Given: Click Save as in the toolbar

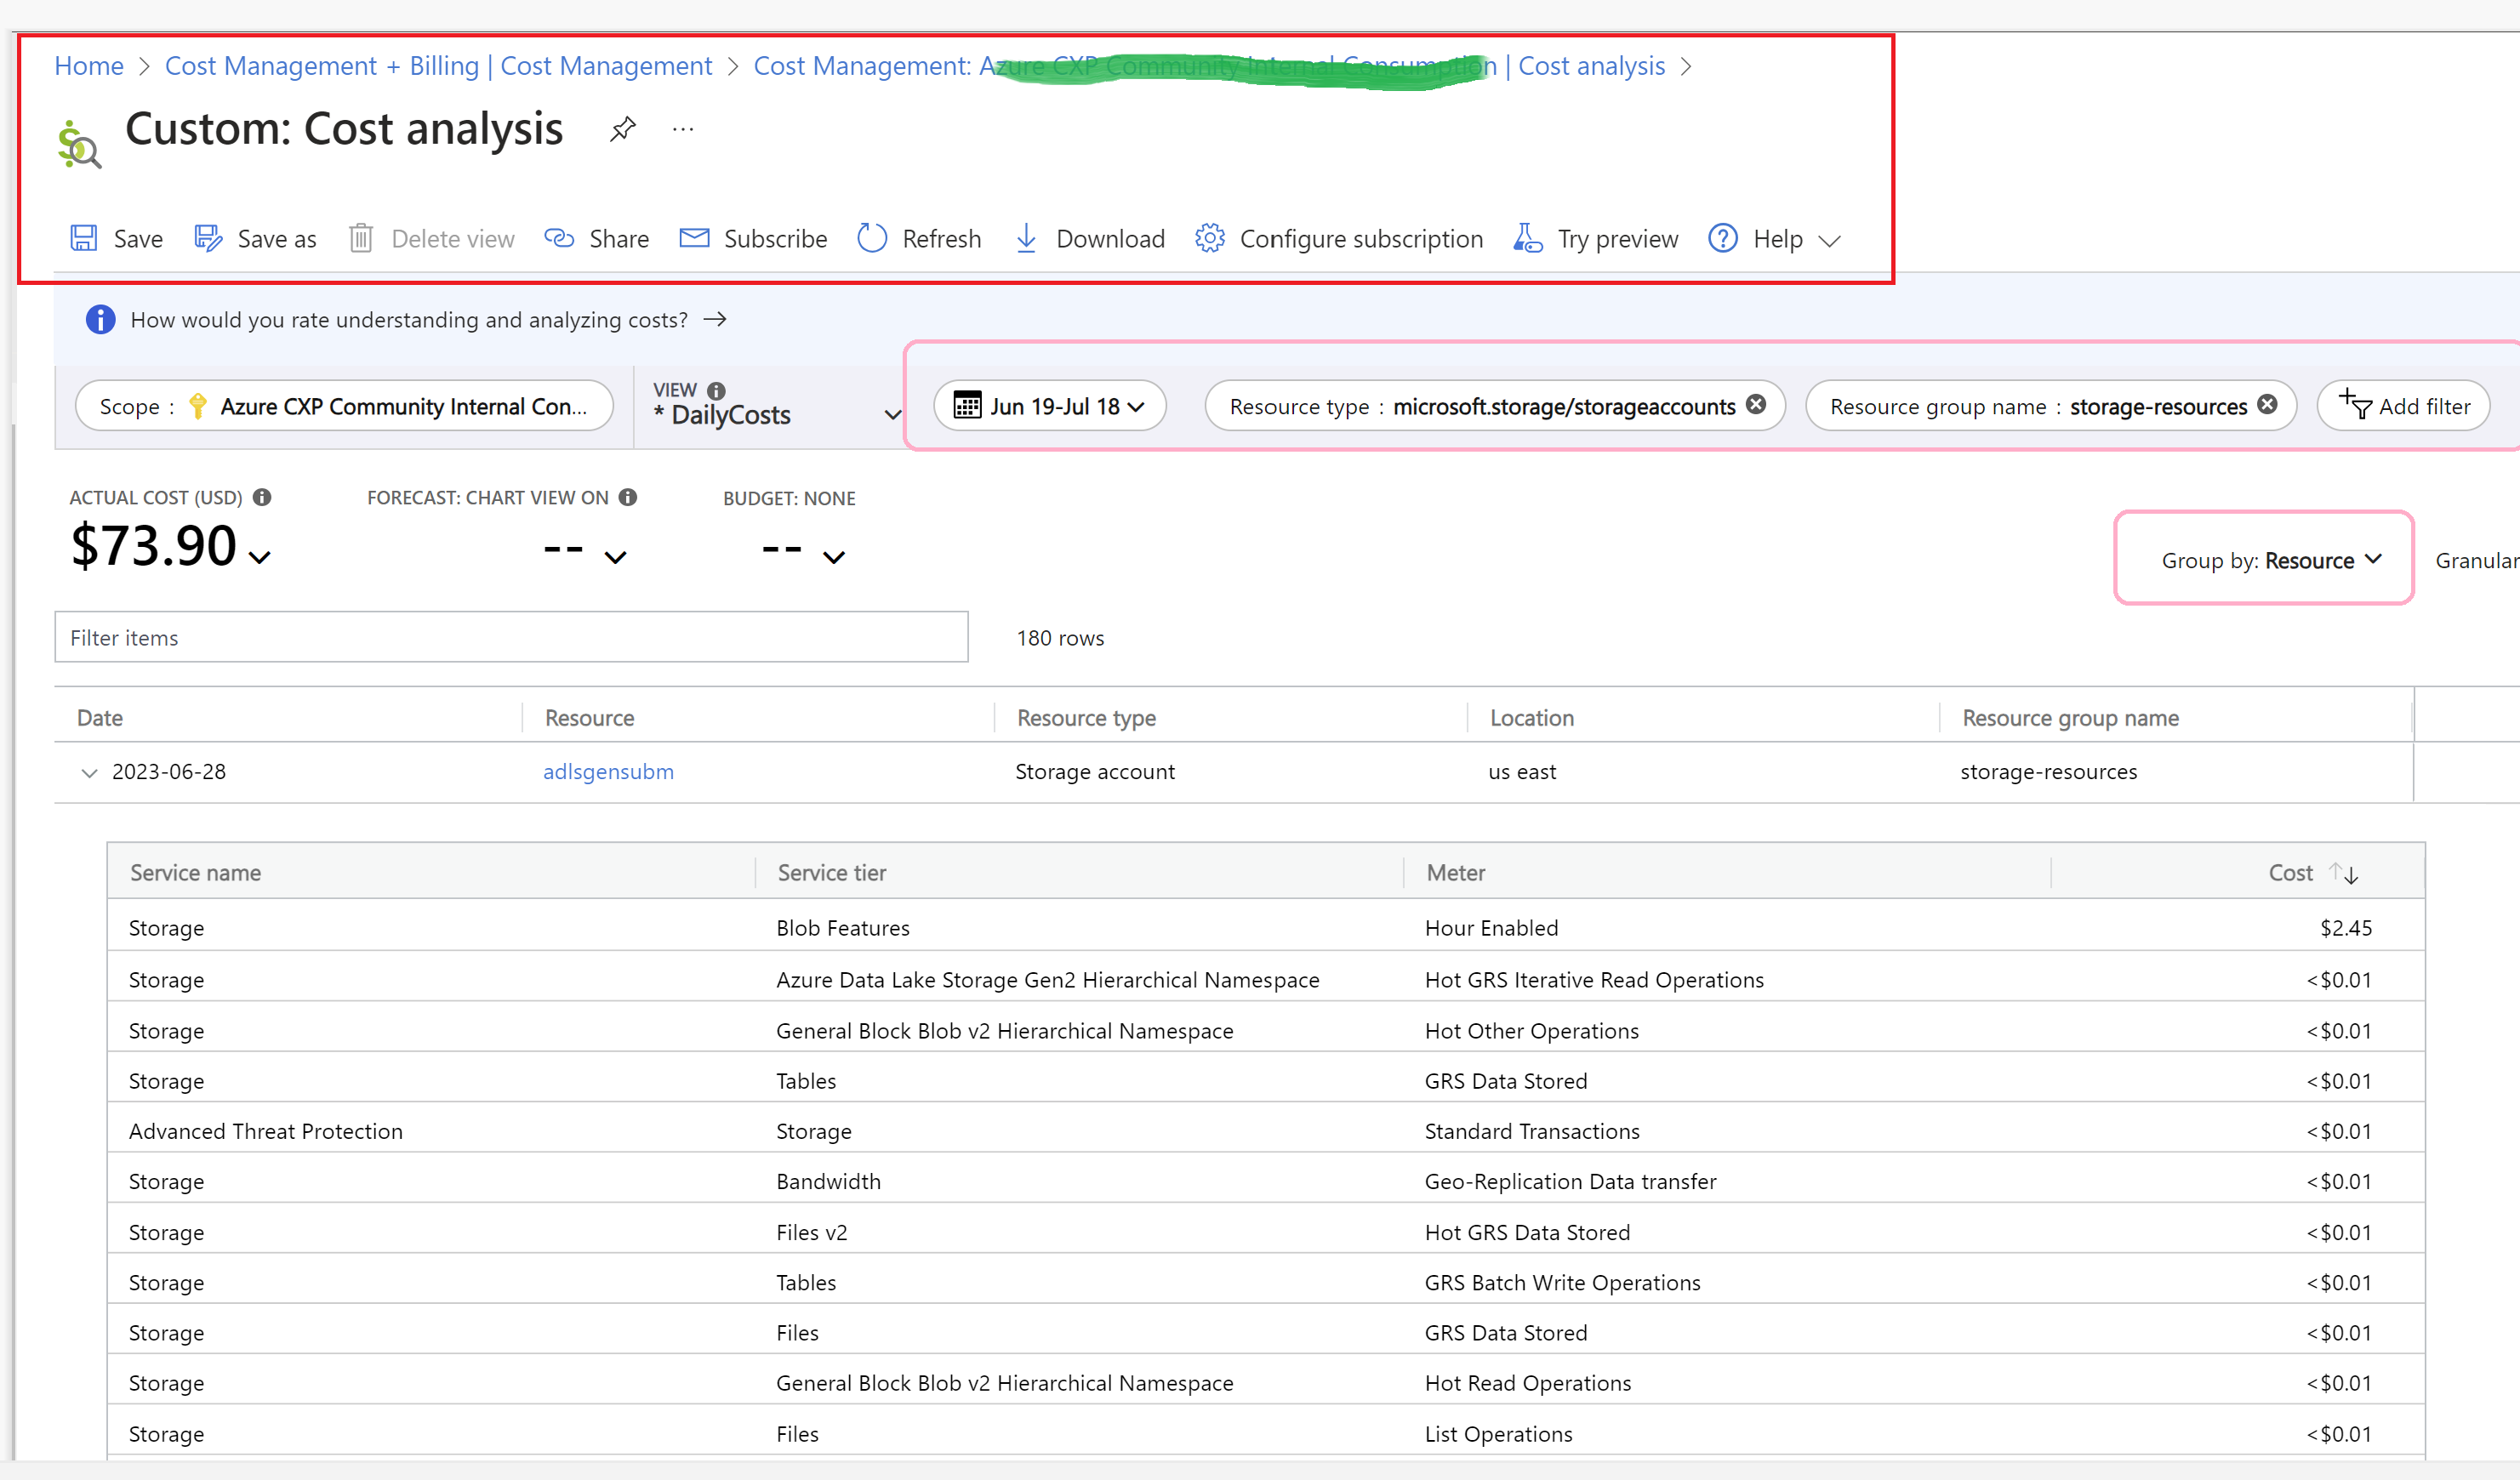Looking at the screenshot, I should tap(255, 238).
